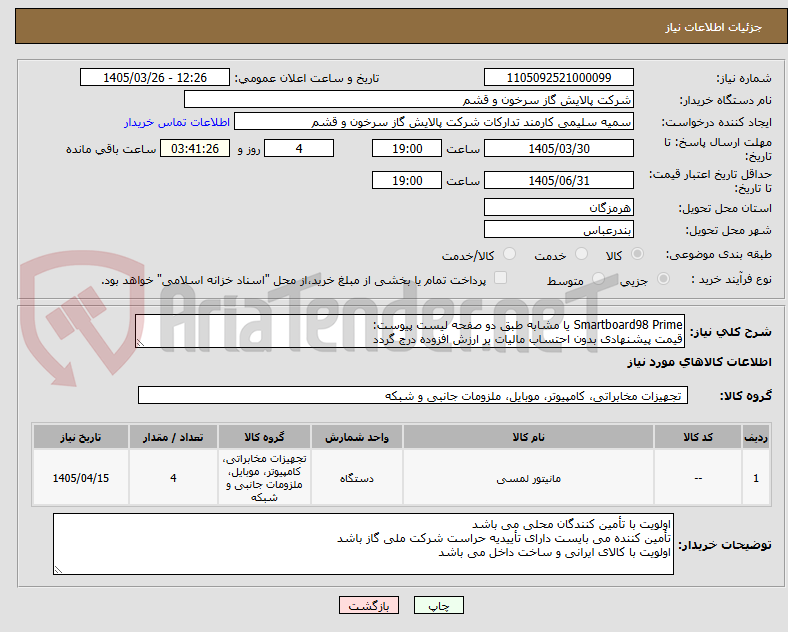The width and height of the screenshot is (788, 632).
Task: Click the response deadline date 1405/03/30
Action: click(559, 148)
